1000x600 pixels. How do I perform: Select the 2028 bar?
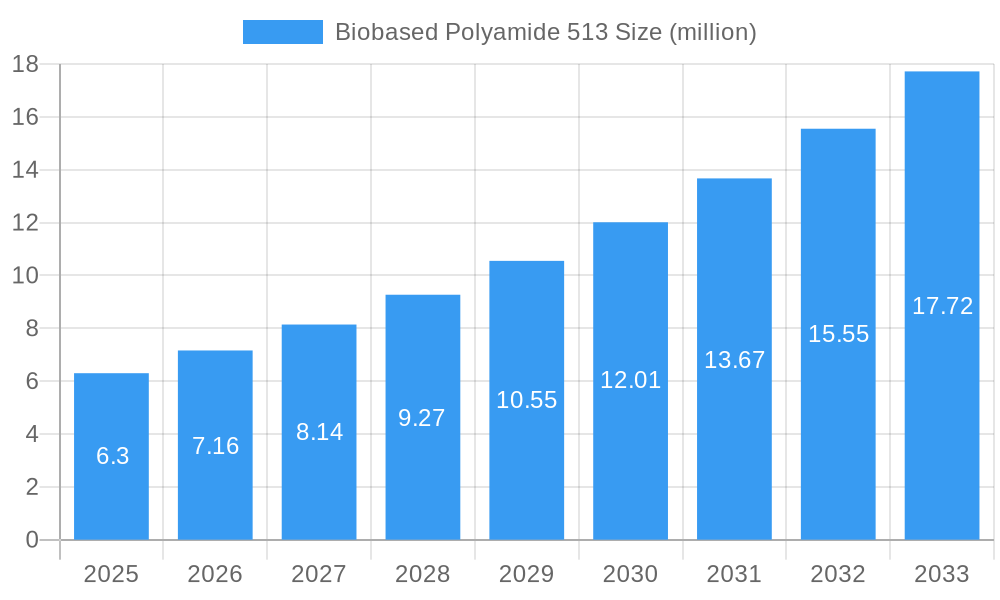point(423,415)
